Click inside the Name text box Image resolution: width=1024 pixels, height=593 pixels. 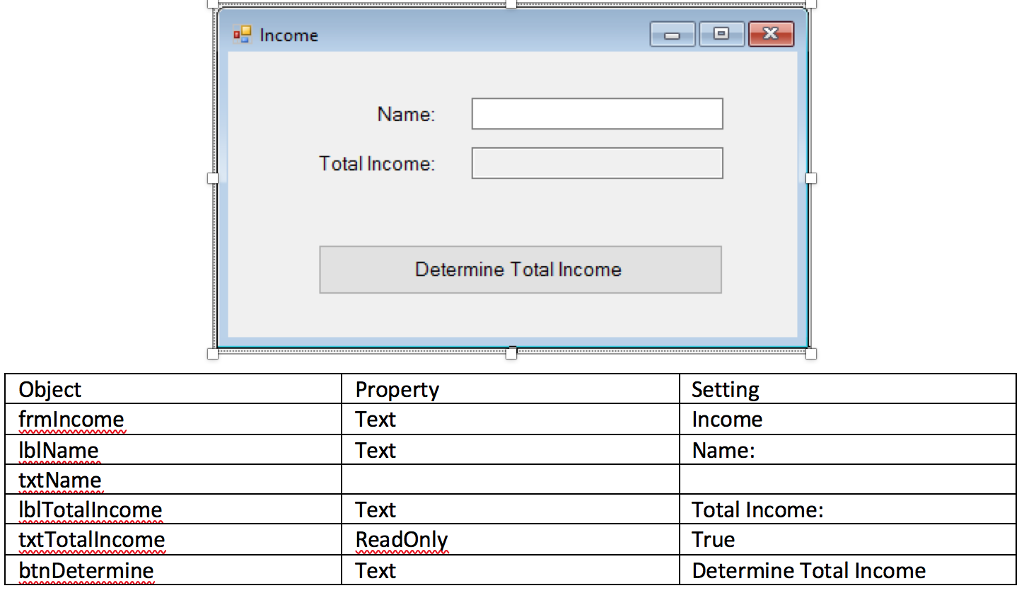(596, 113)
